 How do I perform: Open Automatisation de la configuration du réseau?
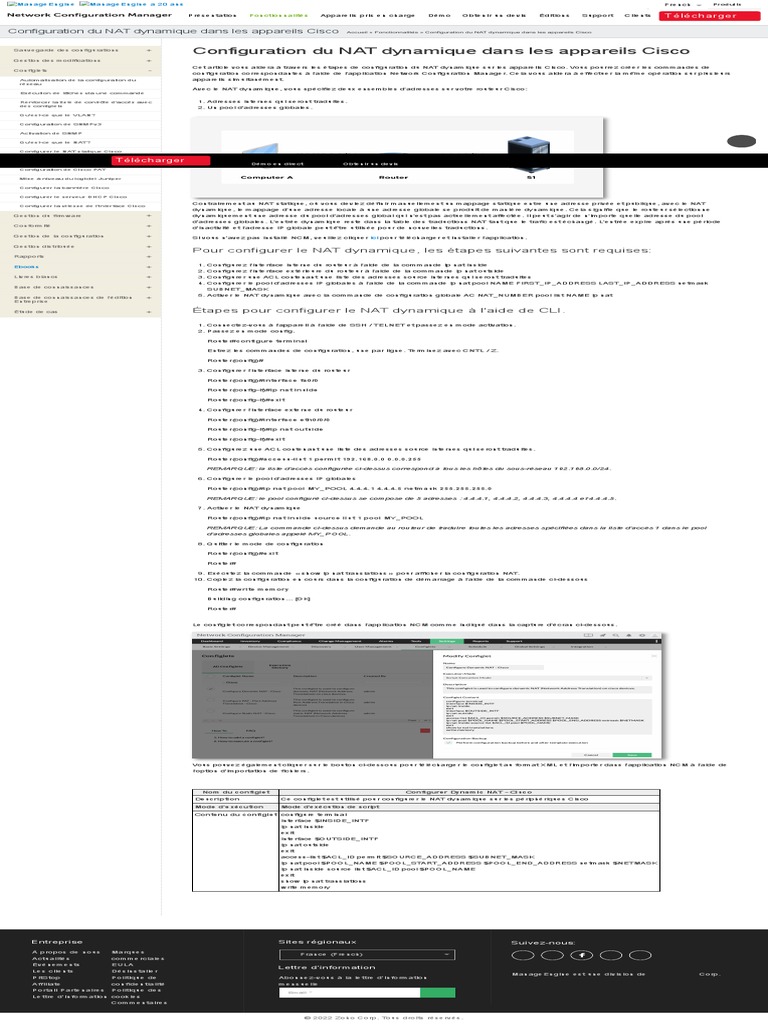pyautogui.click(x=78, y=82)
